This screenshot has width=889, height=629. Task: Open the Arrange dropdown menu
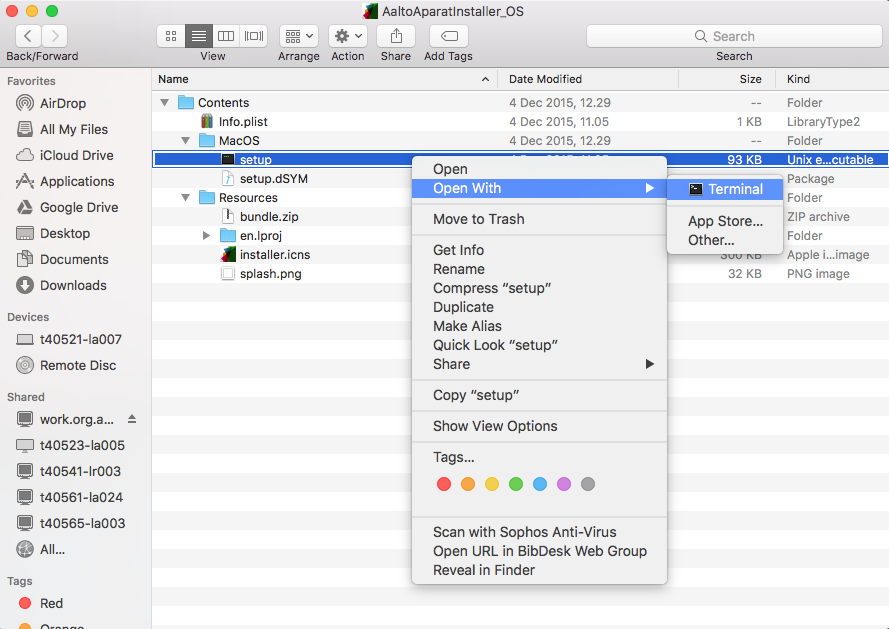point(299,36)
